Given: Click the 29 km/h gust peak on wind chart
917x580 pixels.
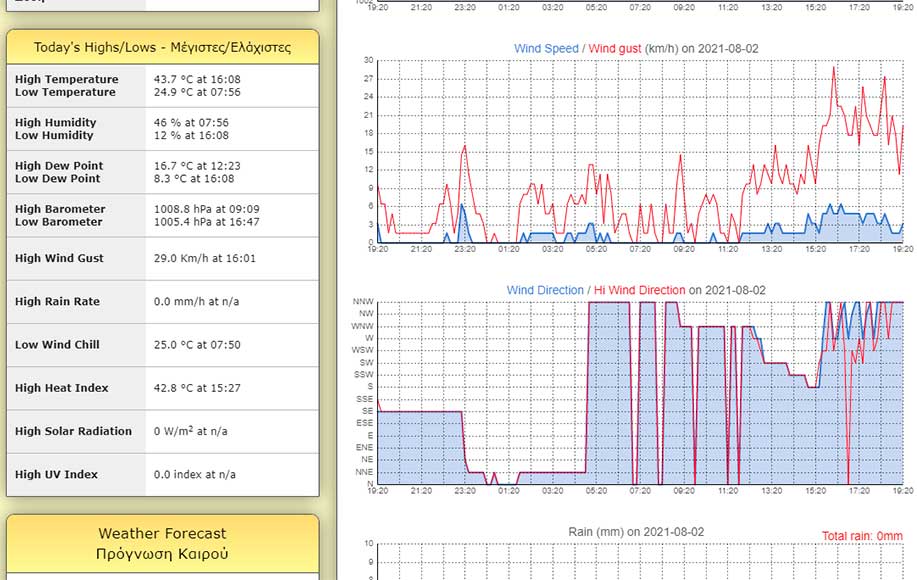Looking at the screenshot, I should coord(833,67).
